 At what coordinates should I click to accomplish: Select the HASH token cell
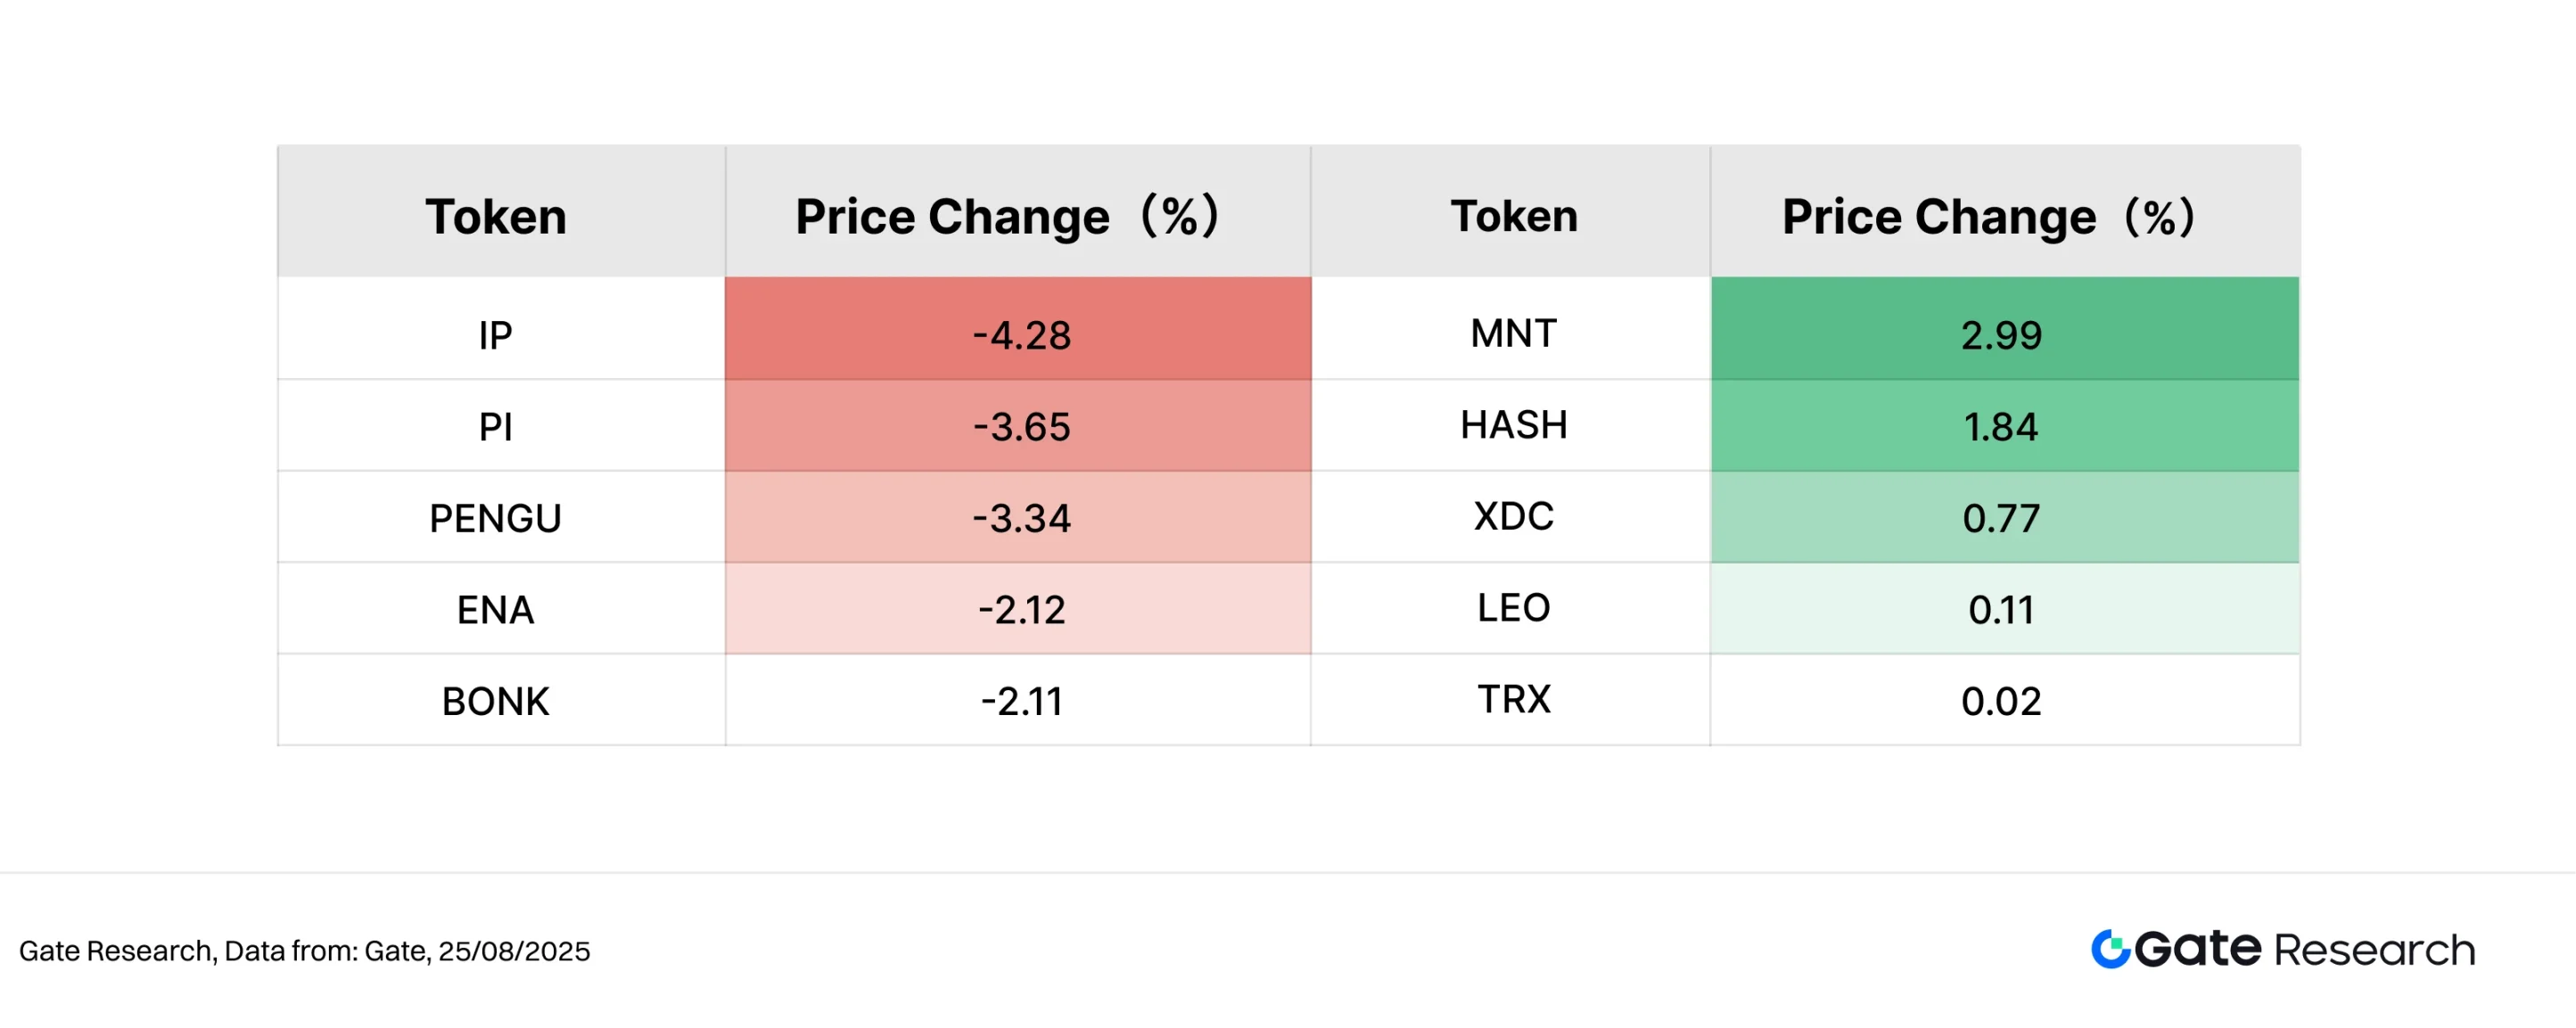pos(1513,425)
